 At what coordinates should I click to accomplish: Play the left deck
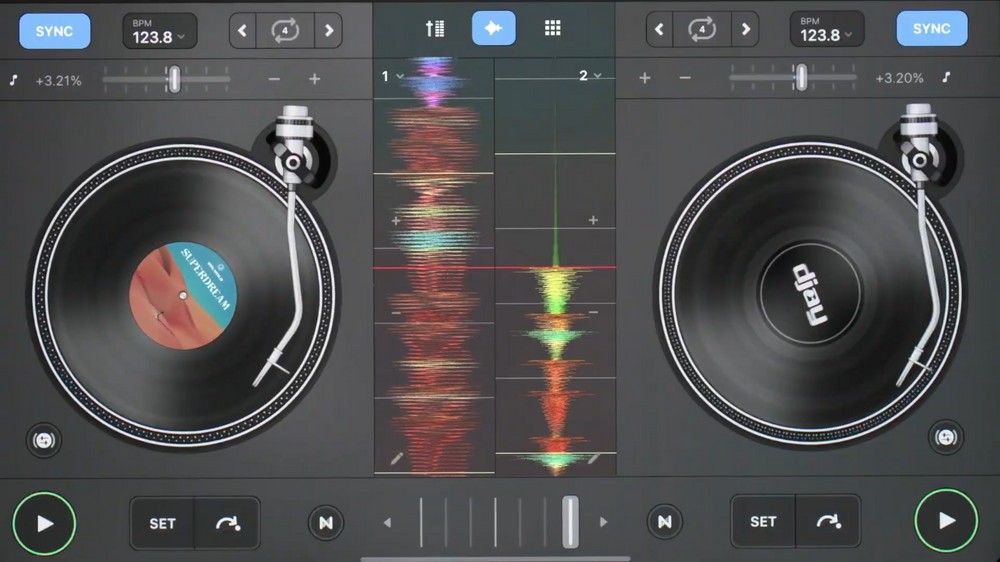(x=44, y=524)
